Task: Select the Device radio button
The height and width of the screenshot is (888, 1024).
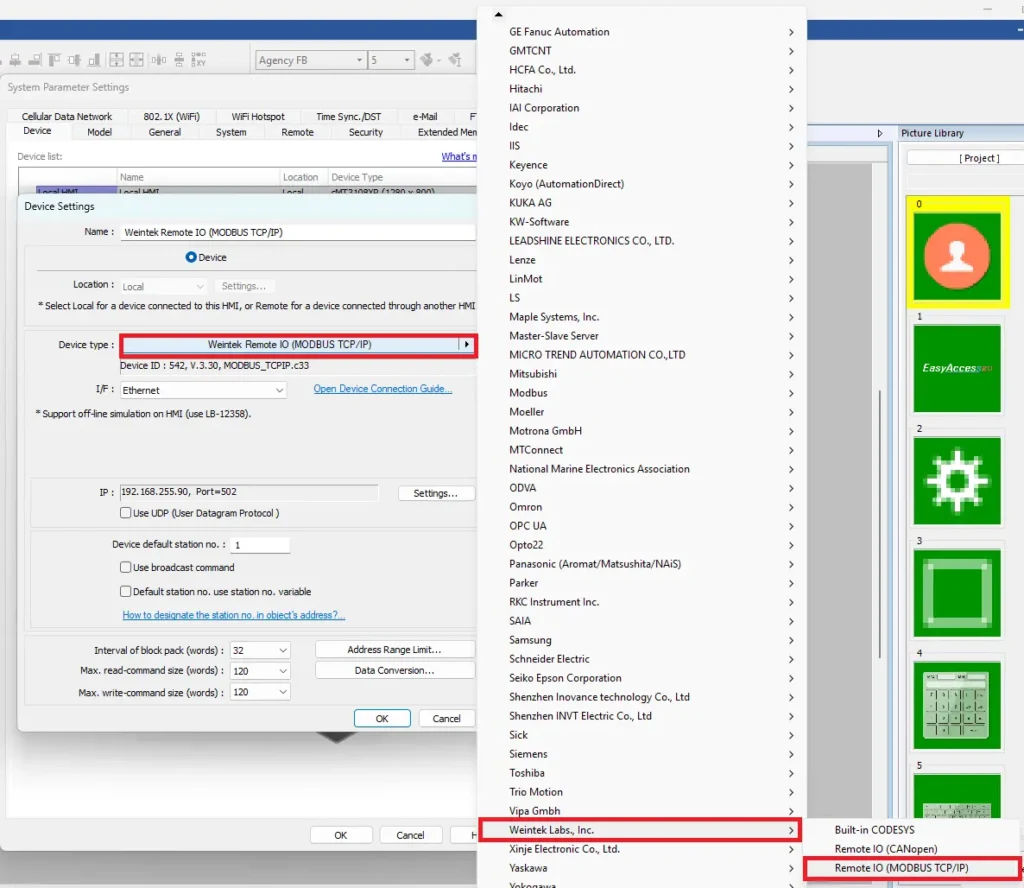Action: tap(191, 257)
